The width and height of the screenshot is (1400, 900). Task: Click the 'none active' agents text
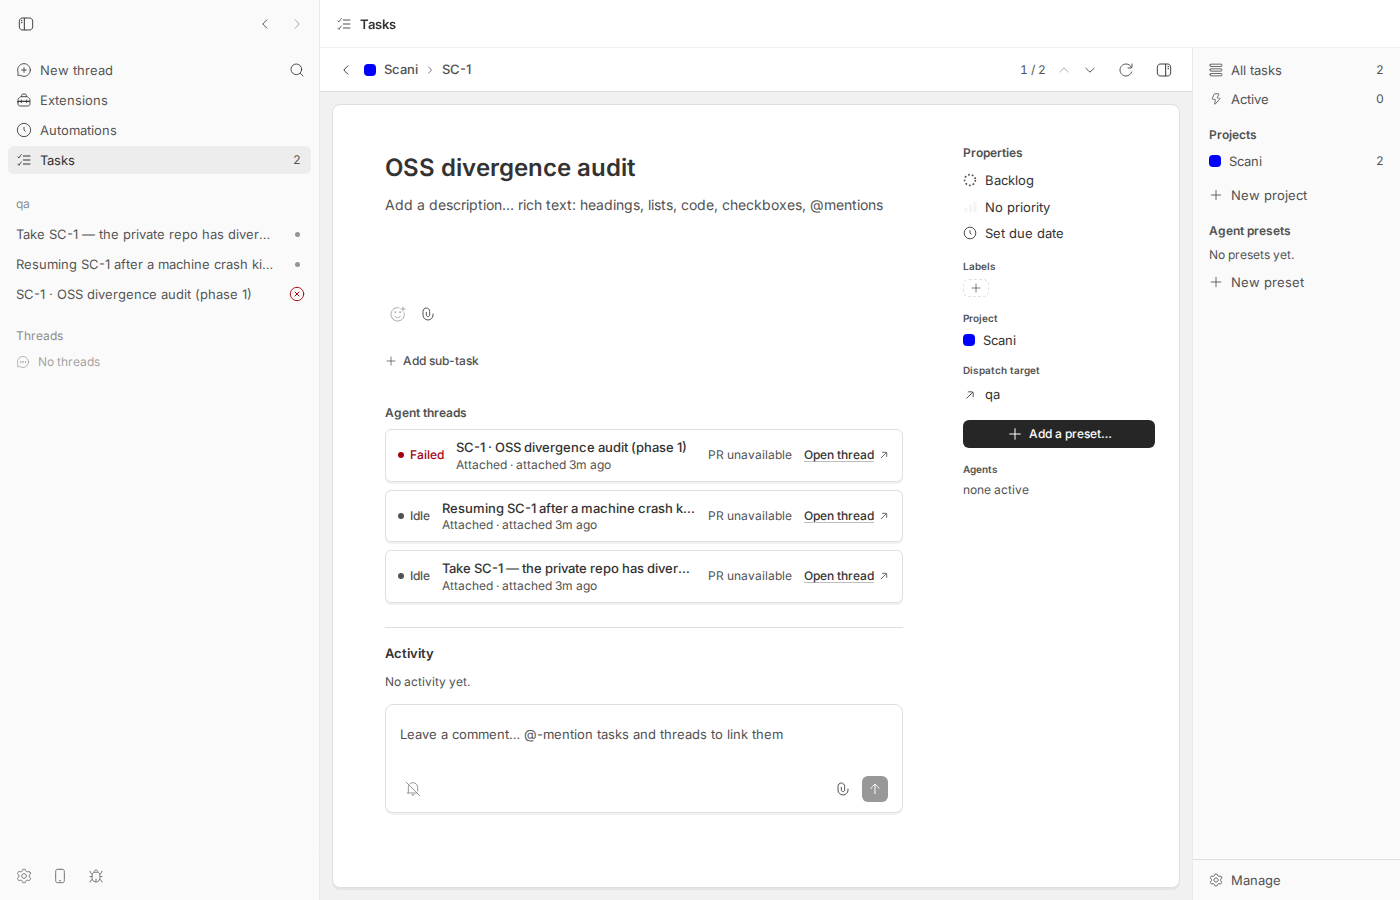click(996, 490)
